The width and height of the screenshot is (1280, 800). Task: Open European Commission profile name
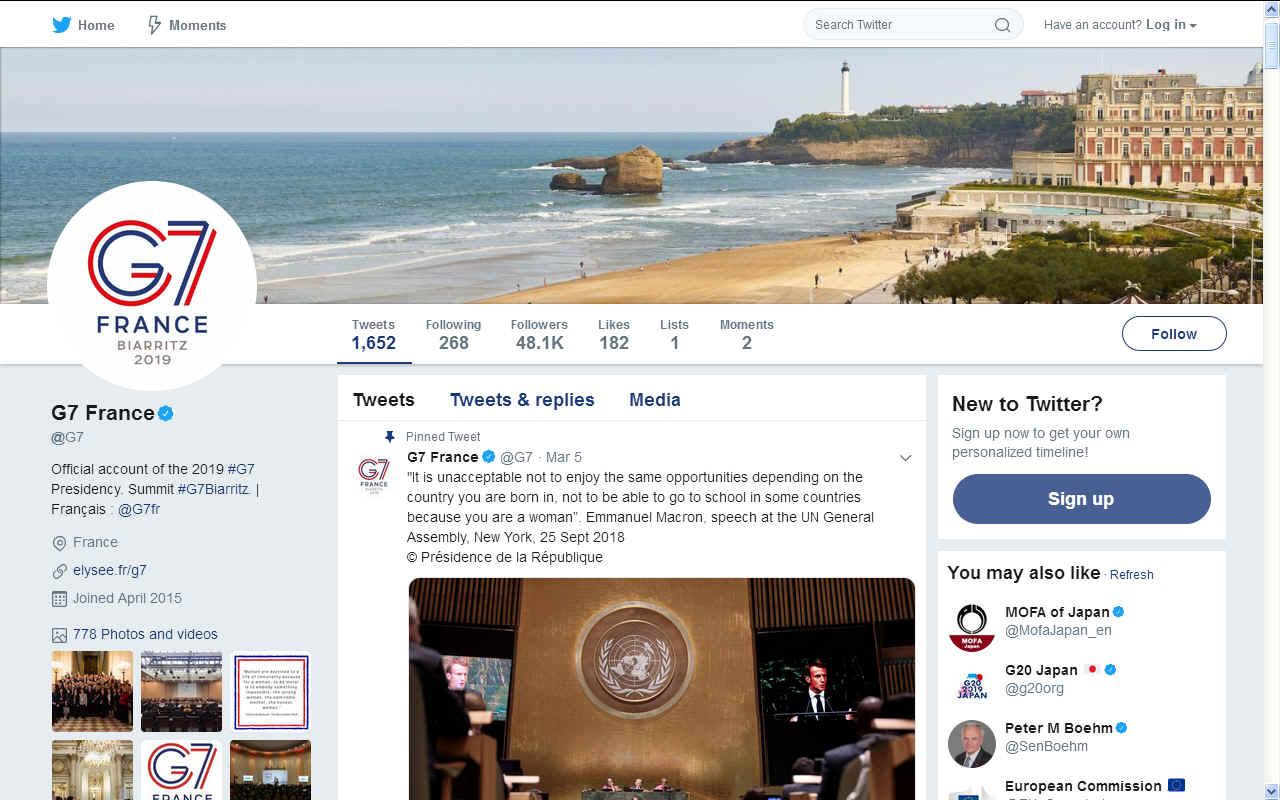pos(1083,786)
